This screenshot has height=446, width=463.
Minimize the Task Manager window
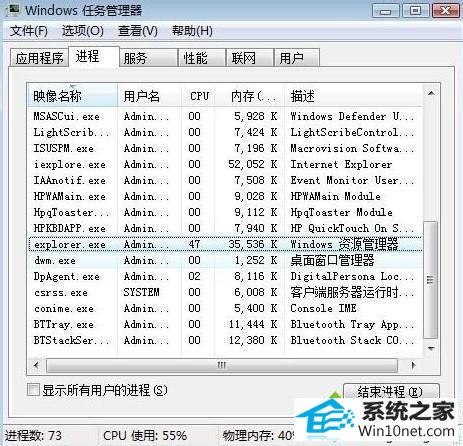click(386, 11)
